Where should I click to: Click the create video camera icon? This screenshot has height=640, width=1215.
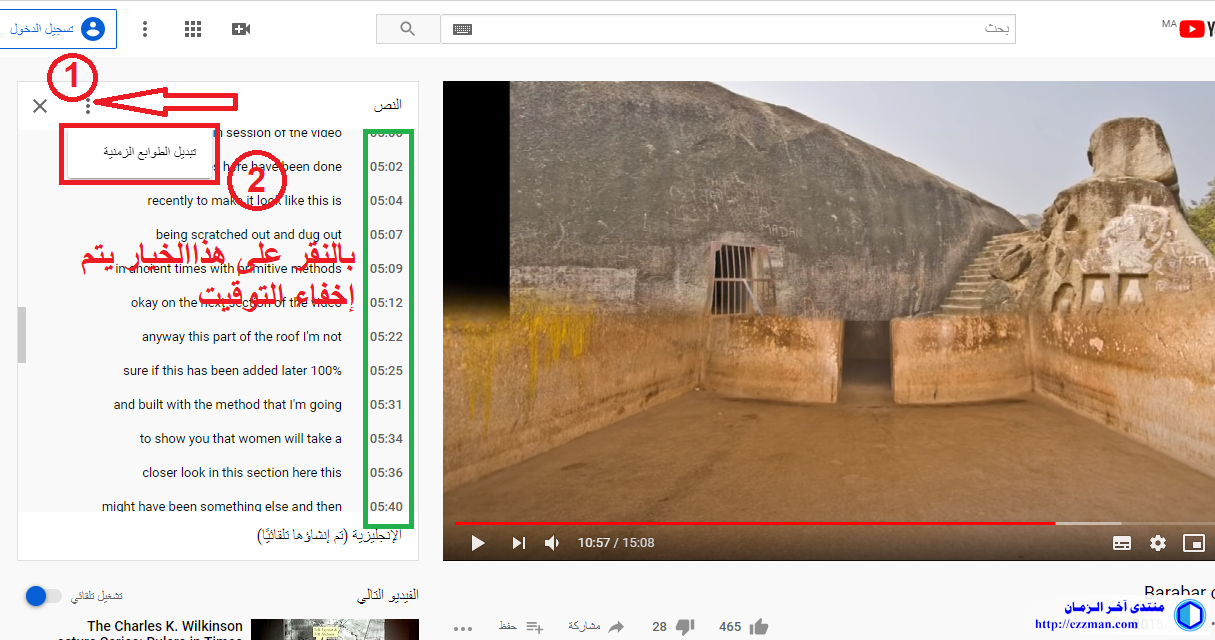[240, 29]
